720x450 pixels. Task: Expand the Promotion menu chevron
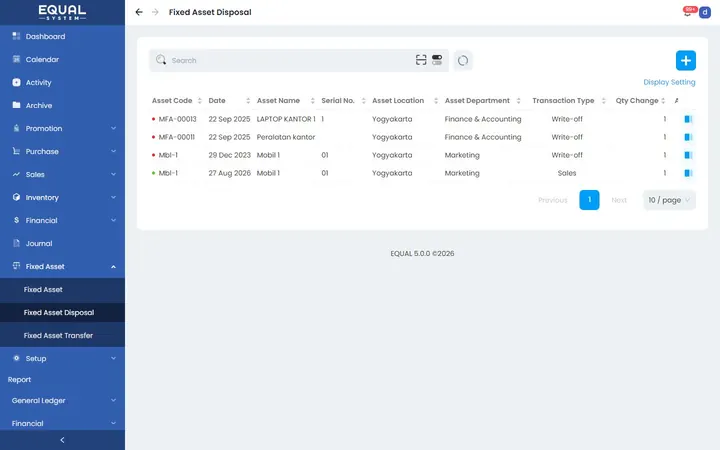pyautogui.click(x=113, y=128)
